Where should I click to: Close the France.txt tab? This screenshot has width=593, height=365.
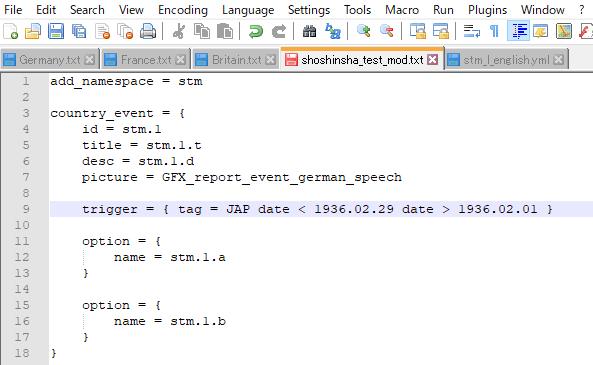[x=181, y=60]
